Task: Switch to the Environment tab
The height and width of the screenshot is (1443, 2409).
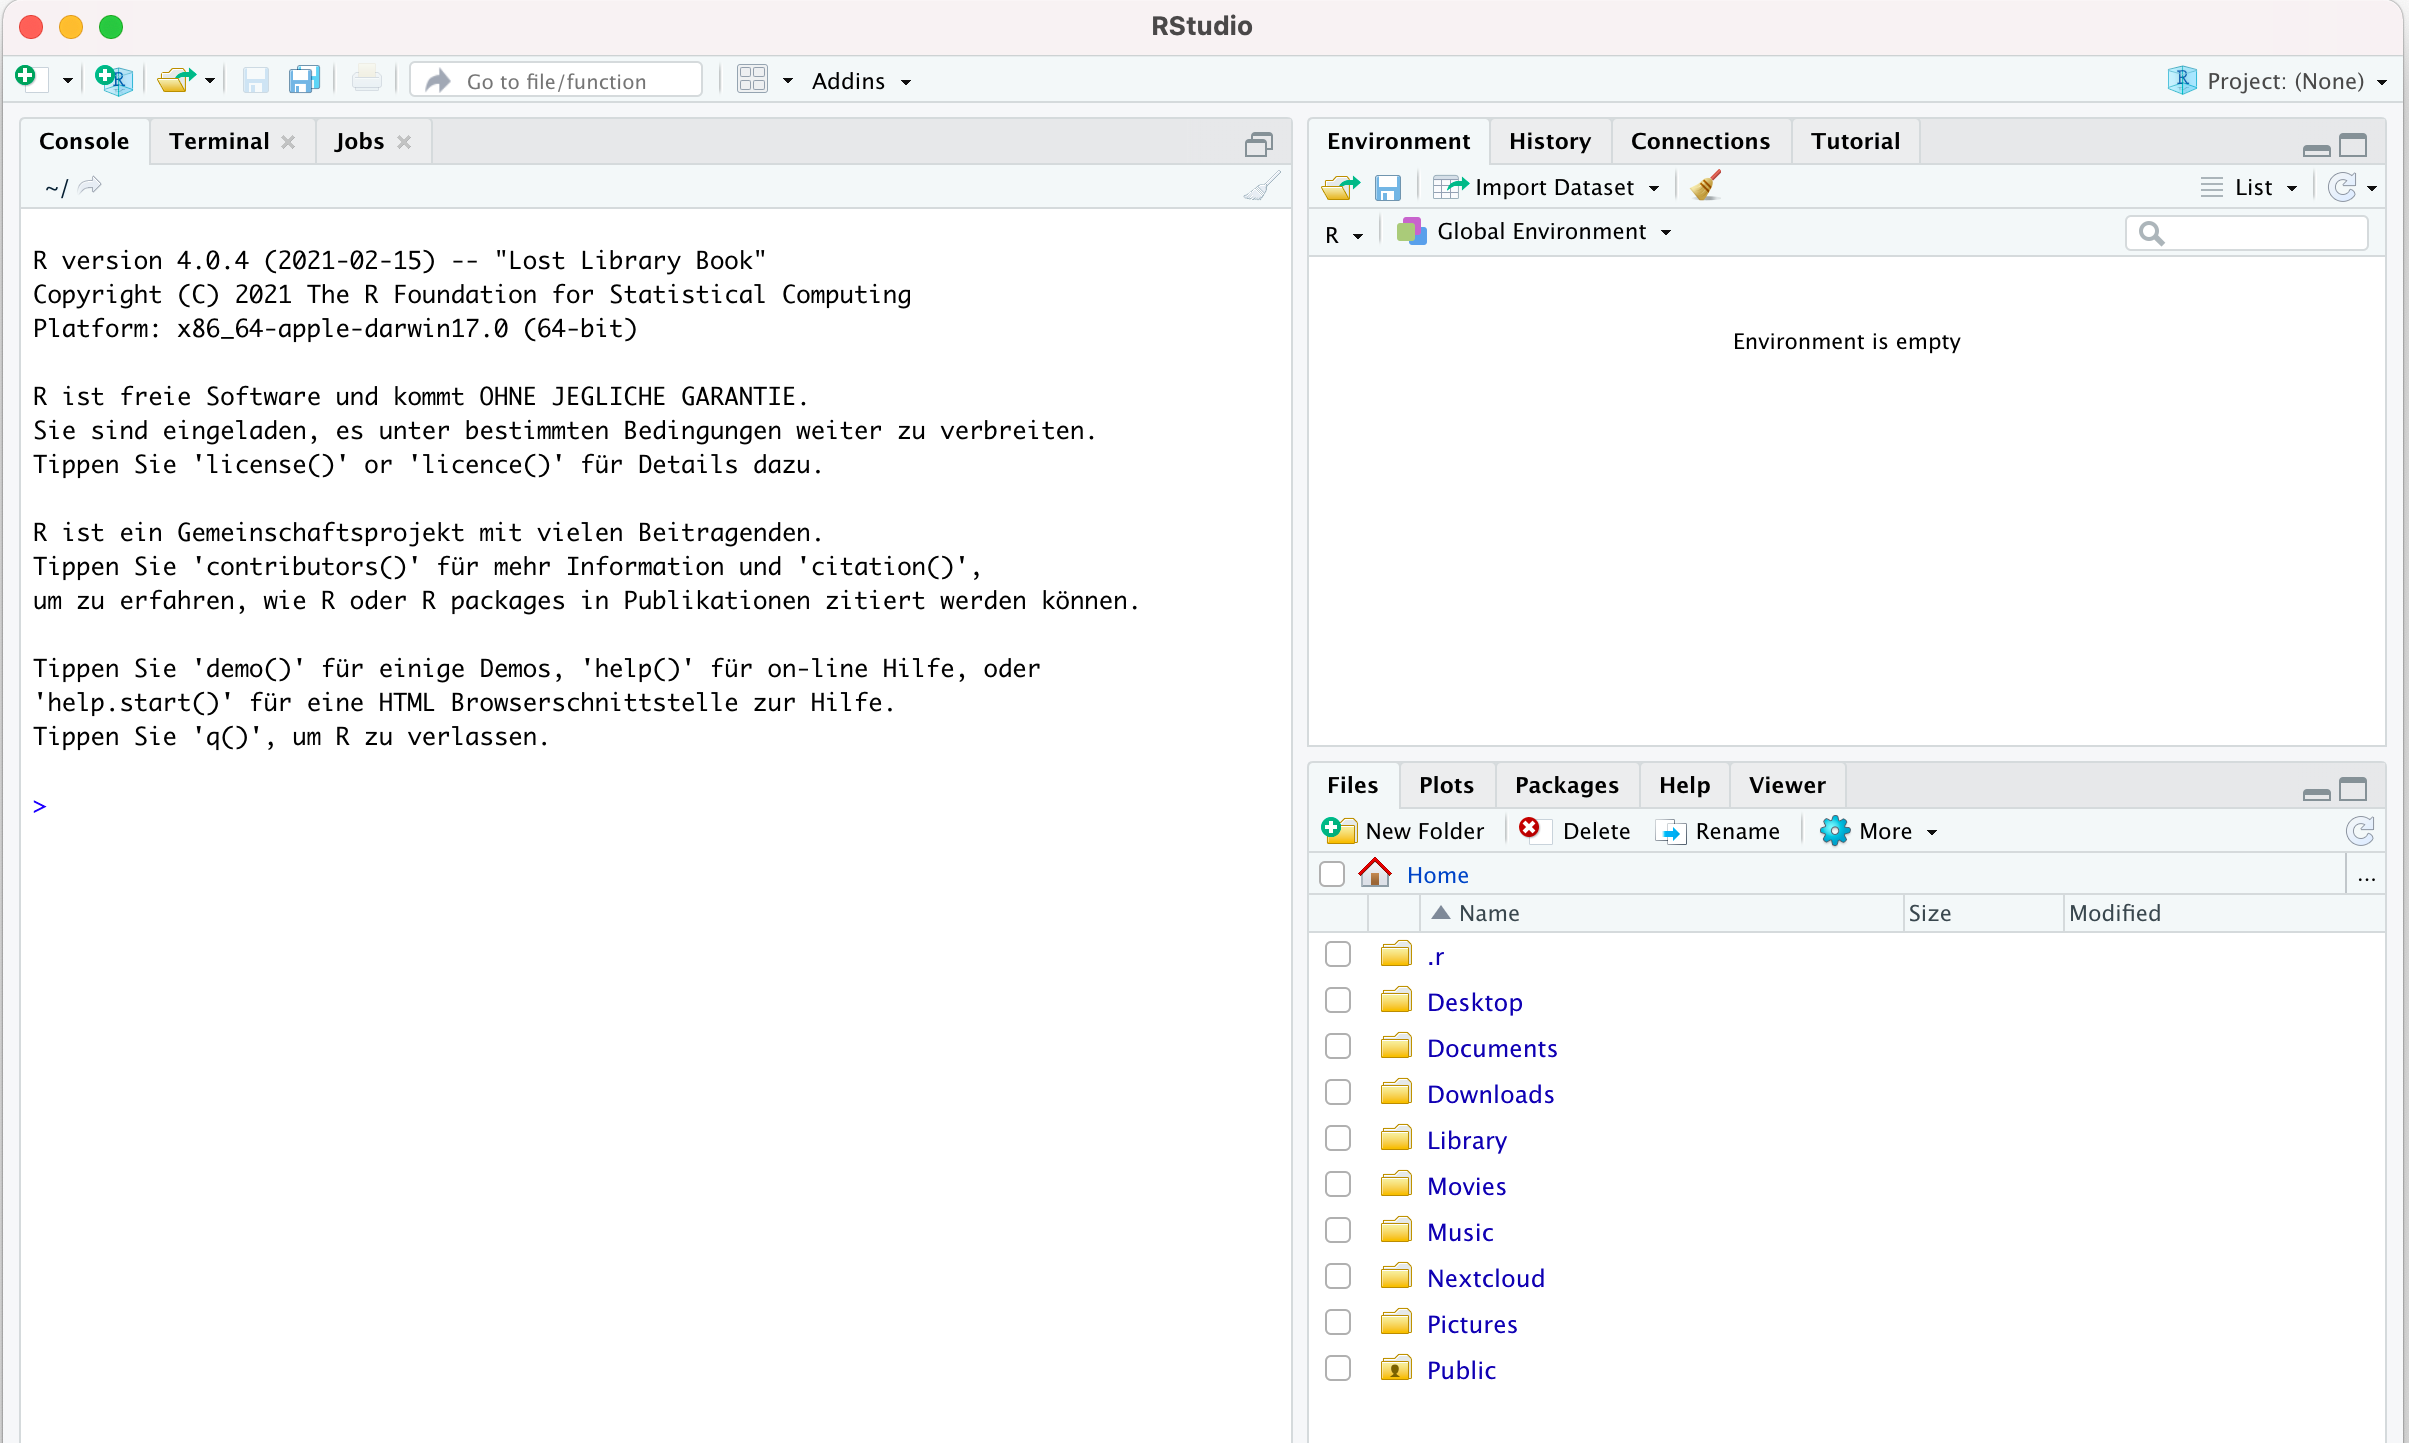Action: [1398, 141]
